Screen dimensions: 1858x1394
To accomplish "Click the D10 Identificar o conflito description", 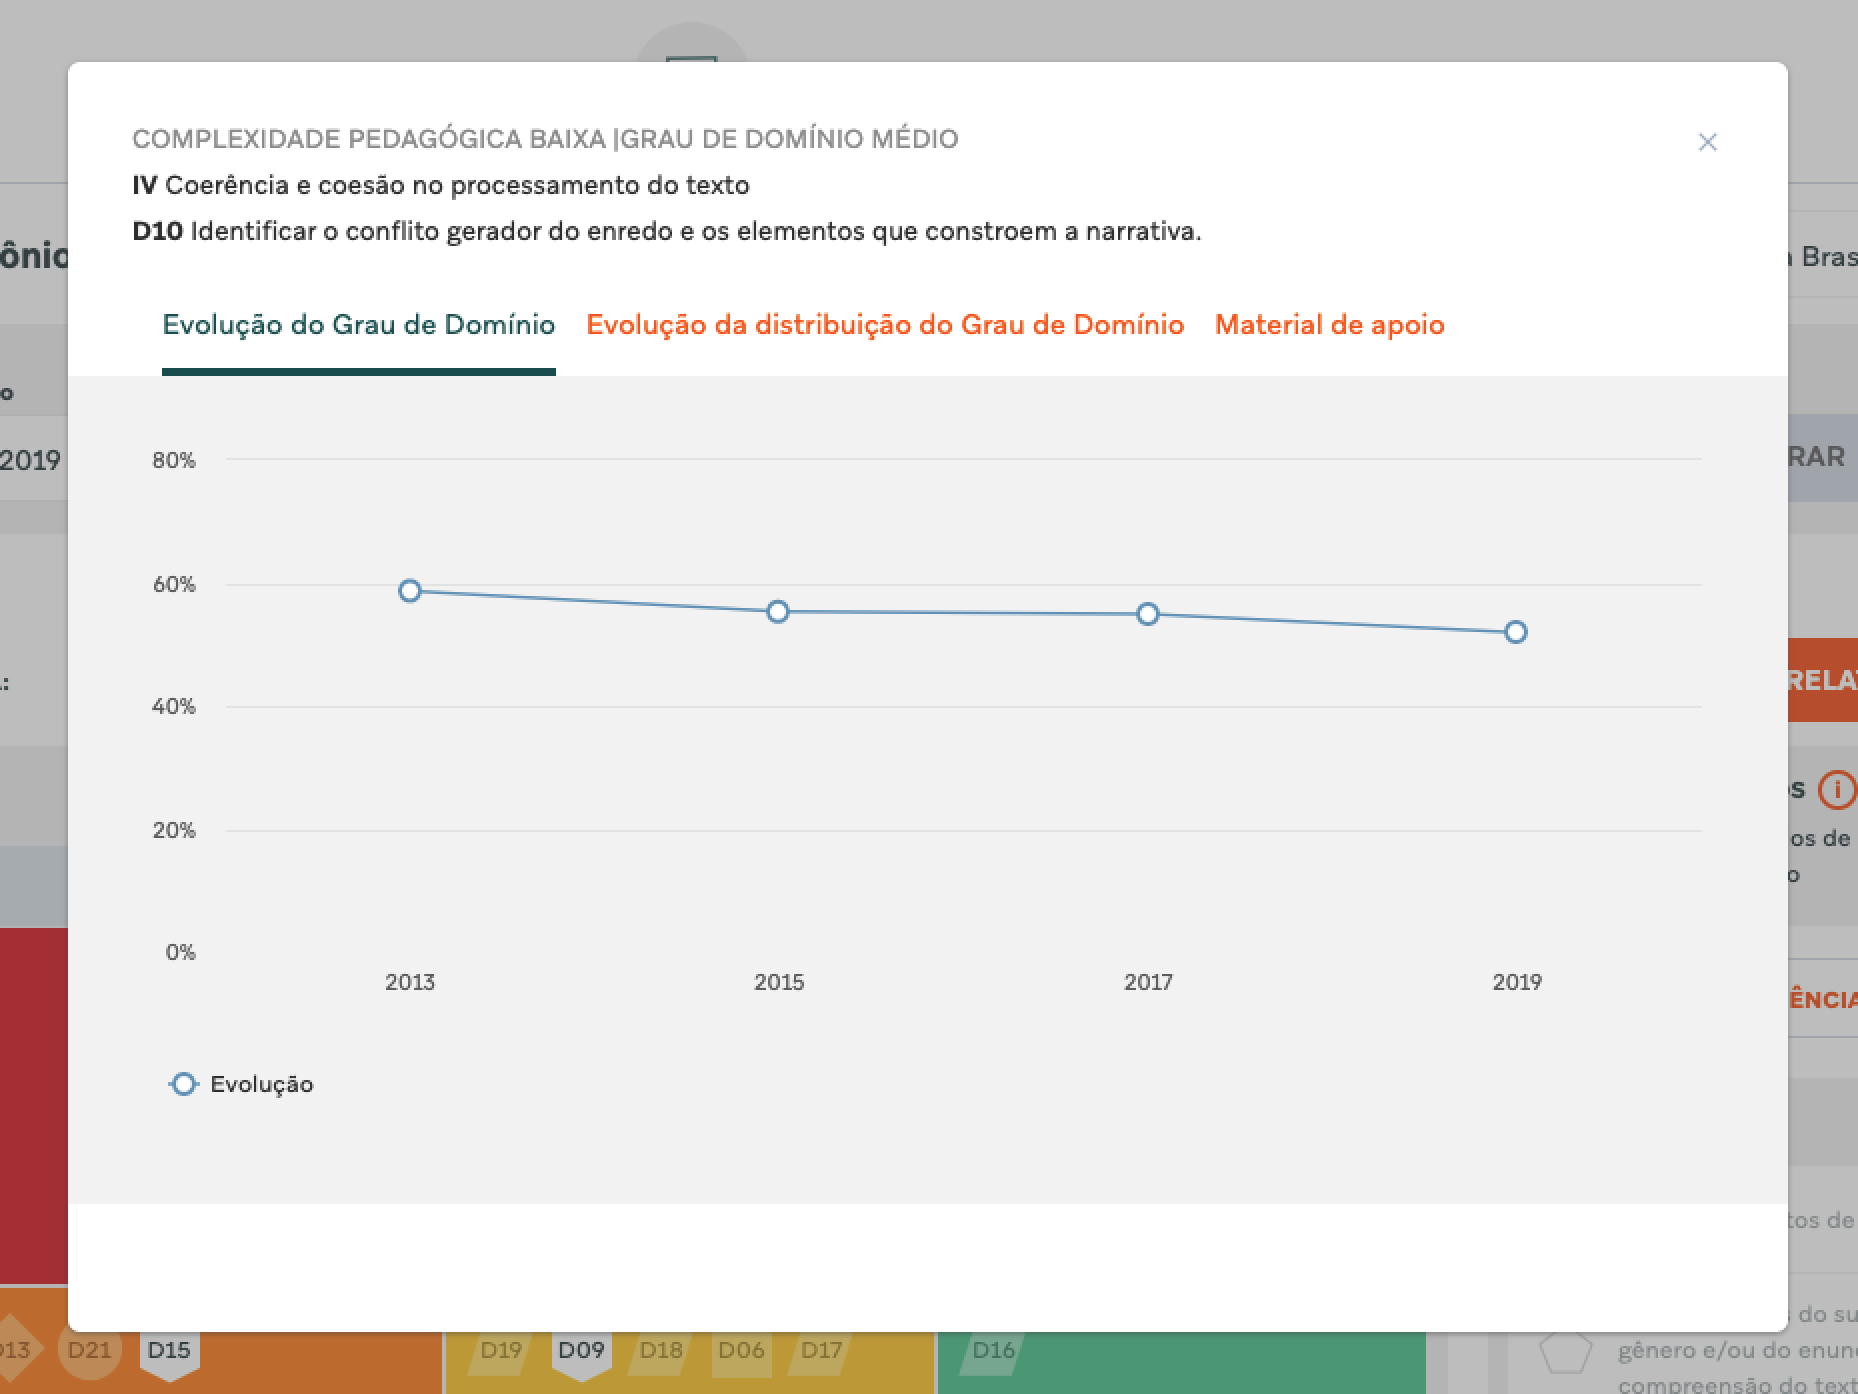I will click(x=667, y=232).
